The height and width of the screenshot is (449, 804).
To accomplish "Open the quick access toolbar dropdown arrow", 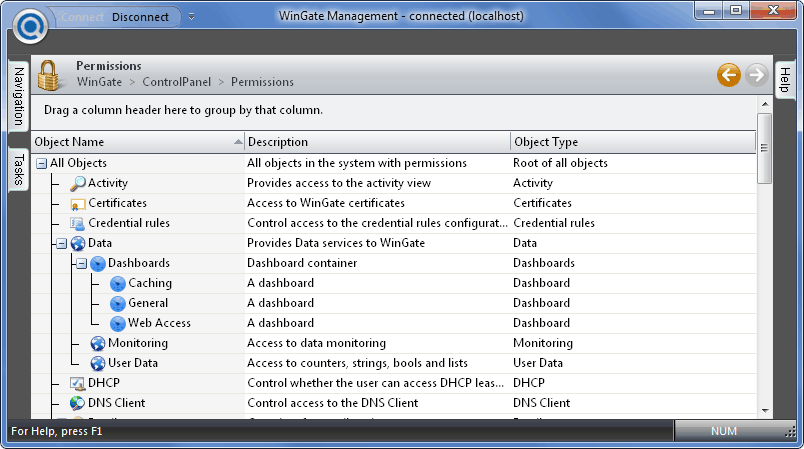I will pyautogui.click(x=191, y=17).
